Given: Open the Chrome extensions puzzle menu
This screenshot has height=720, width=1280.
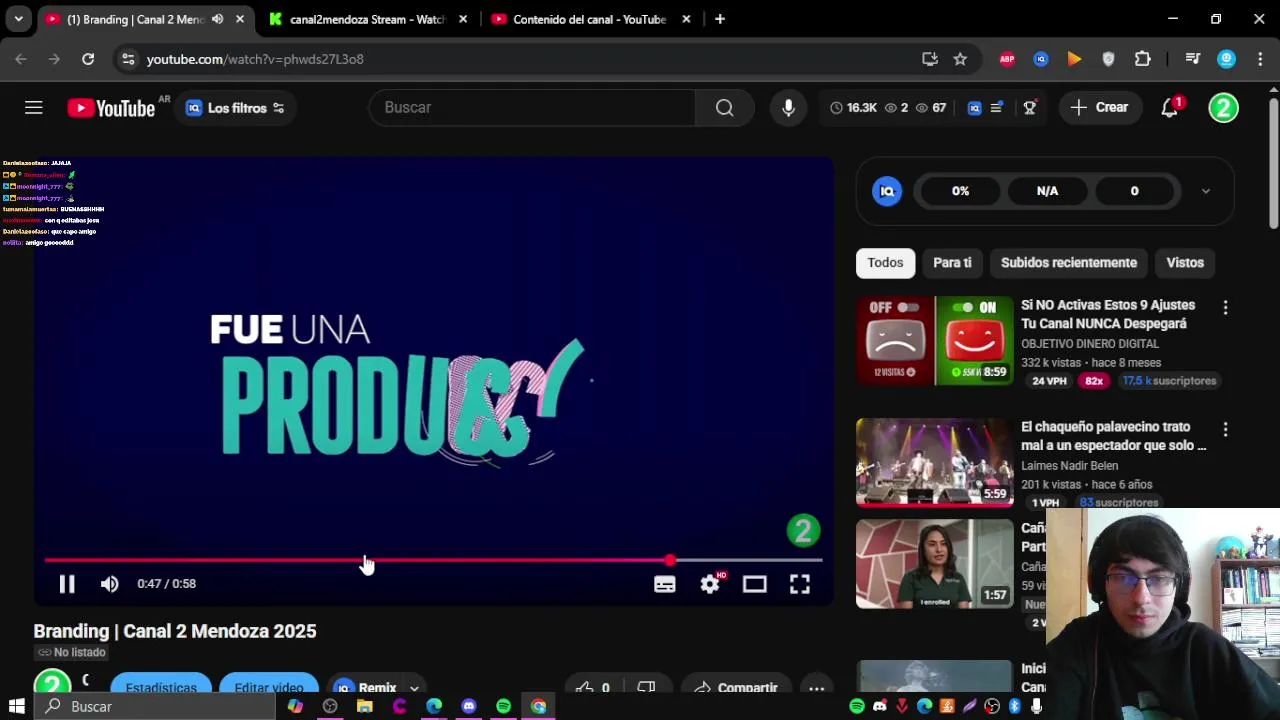Looking at the screenshot, I should (x=1143, y=59).
